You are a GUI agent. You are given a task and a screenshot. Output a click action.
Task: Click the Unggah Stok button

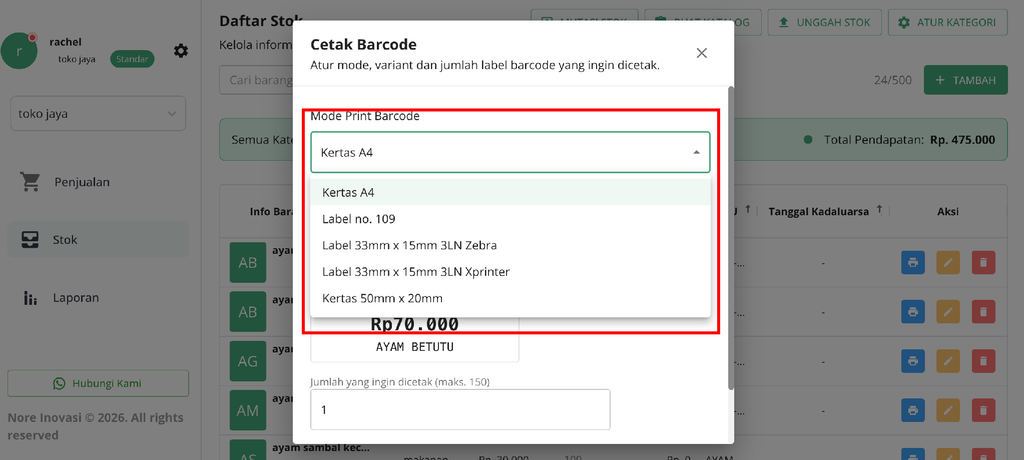pyautogui.click(x=825, y=22)
